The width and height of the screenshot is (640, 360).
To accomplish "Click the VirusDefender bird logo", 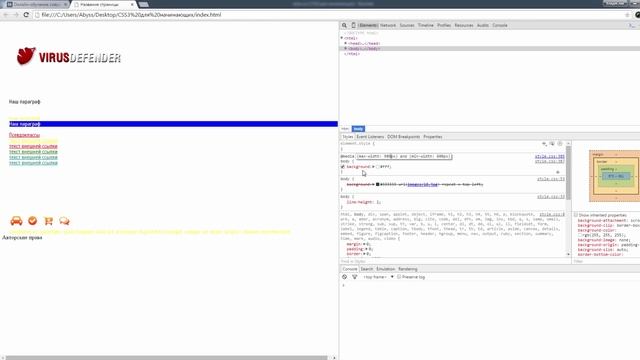I will pyautogui.click(x=26, y=56).
